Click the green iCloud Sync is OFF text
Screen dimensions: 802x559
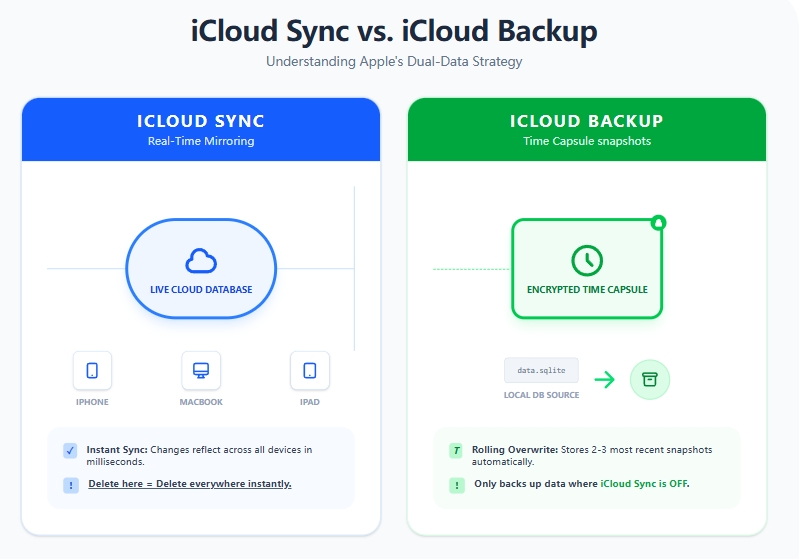(644, 484)
